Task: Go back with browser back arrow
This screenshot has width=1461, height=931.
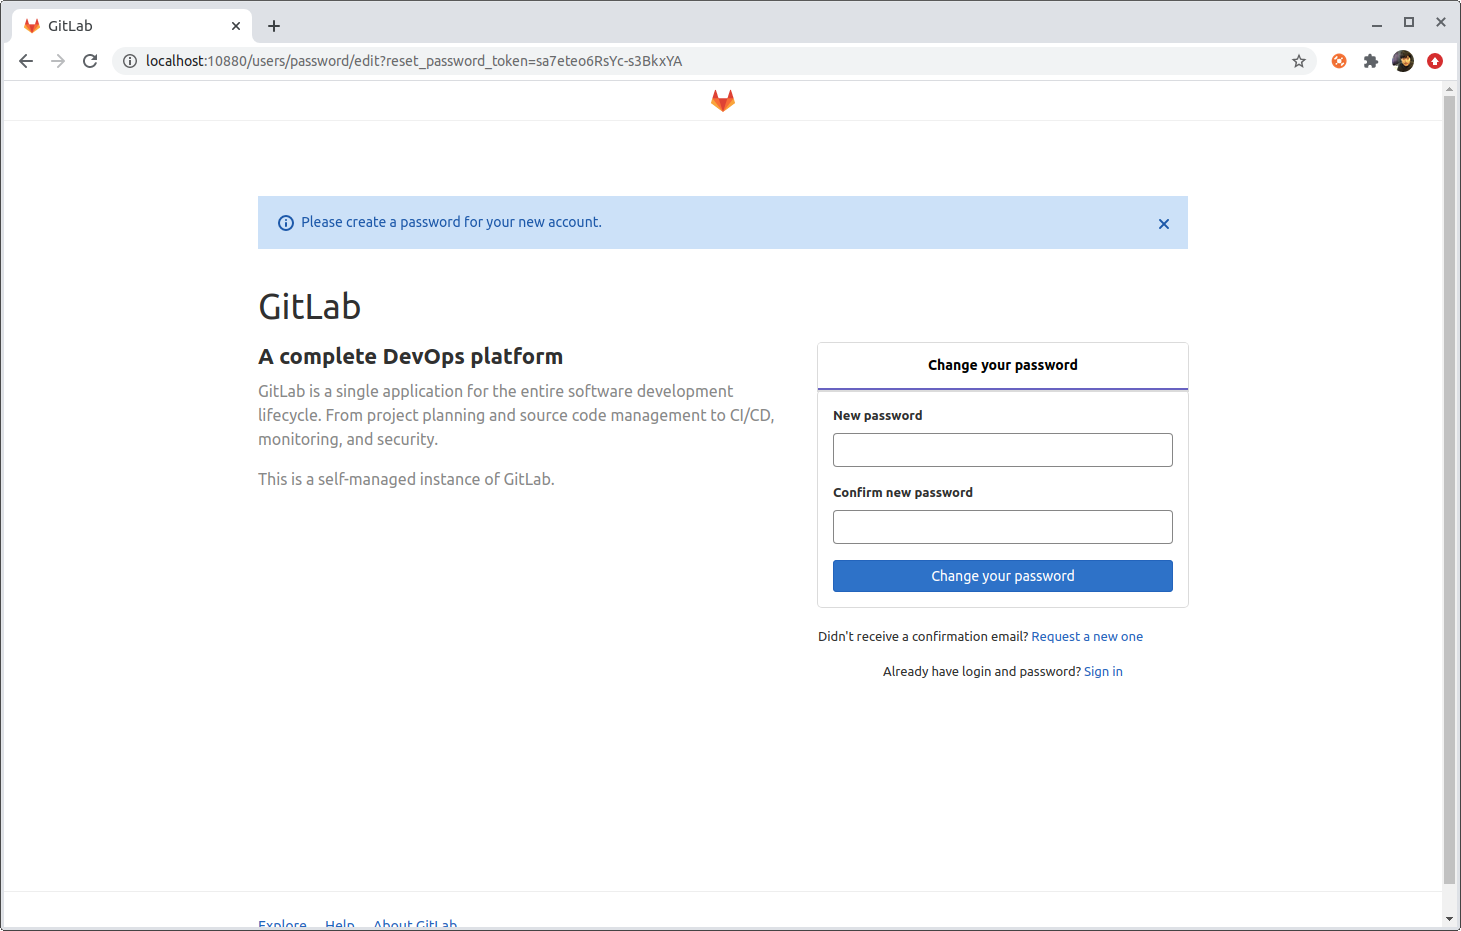Action: coord(26,61)
